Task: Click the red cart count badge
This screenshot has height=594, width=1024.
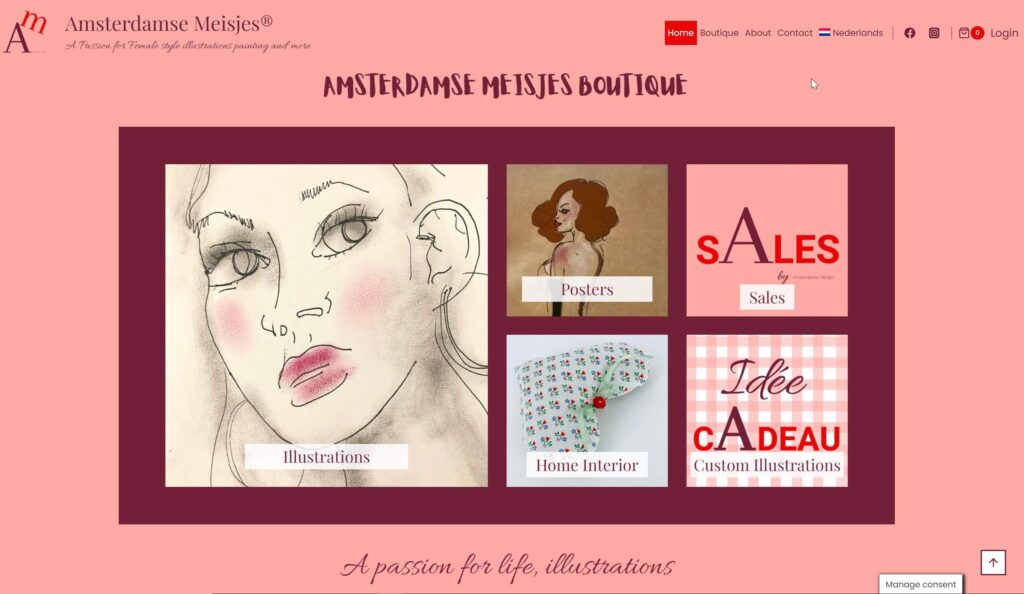Action: pyautogui.click(x=977, y=33)
